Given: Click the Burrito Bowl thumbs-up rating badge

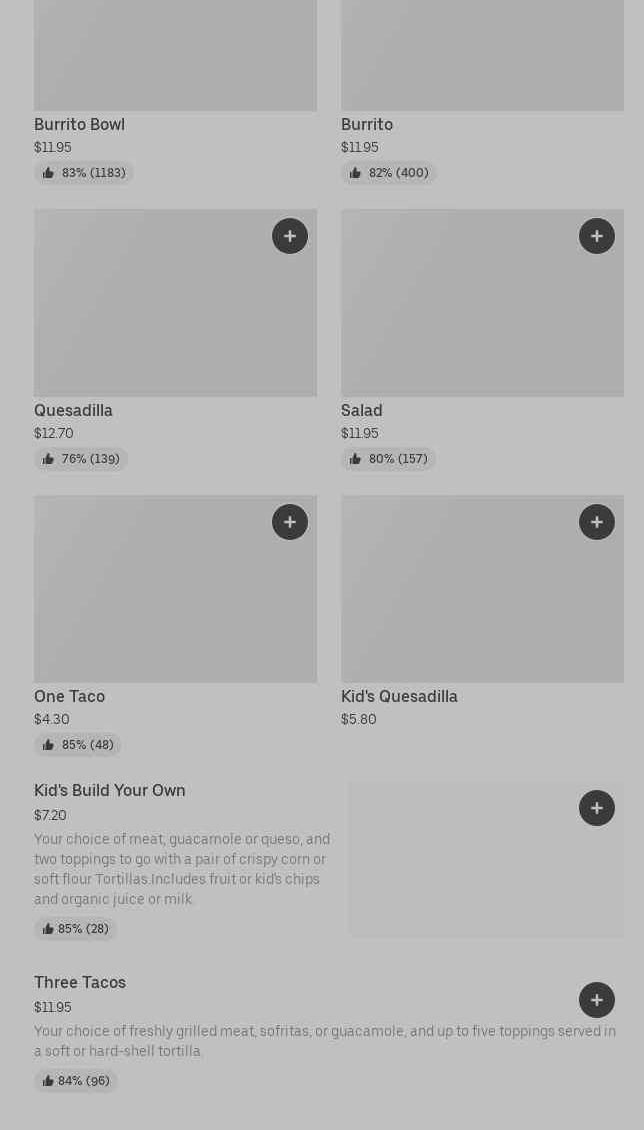Looking at the screenshot, I should [x=84, y=173].
